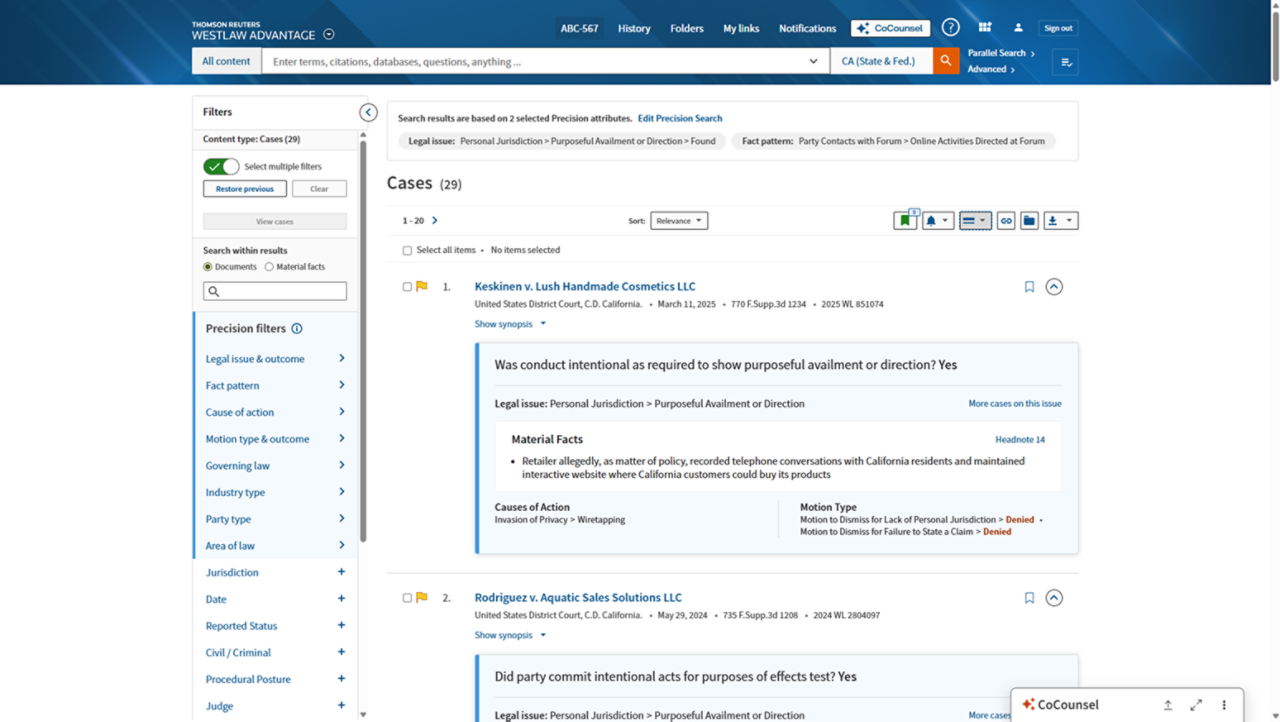Select the Material facts radio button

coord(269,267)
